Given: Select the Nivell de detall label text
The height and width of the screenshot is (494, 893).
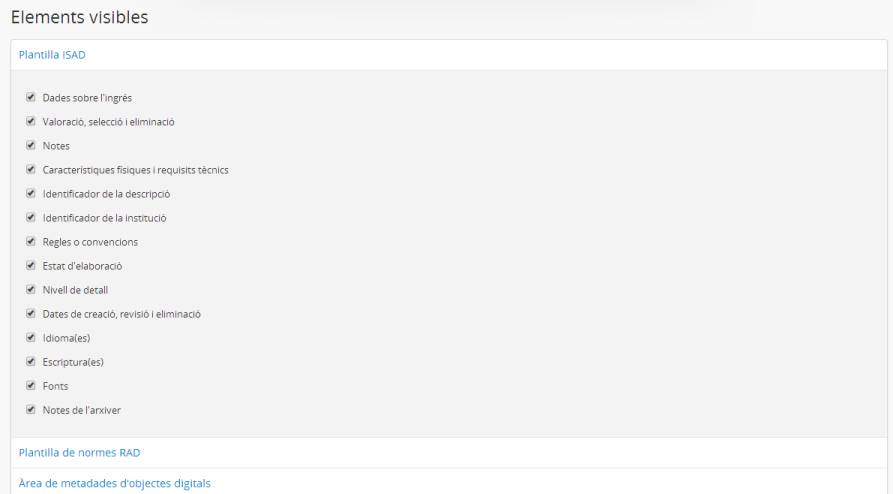Looking at the screenshot, I should coord(75,290).
